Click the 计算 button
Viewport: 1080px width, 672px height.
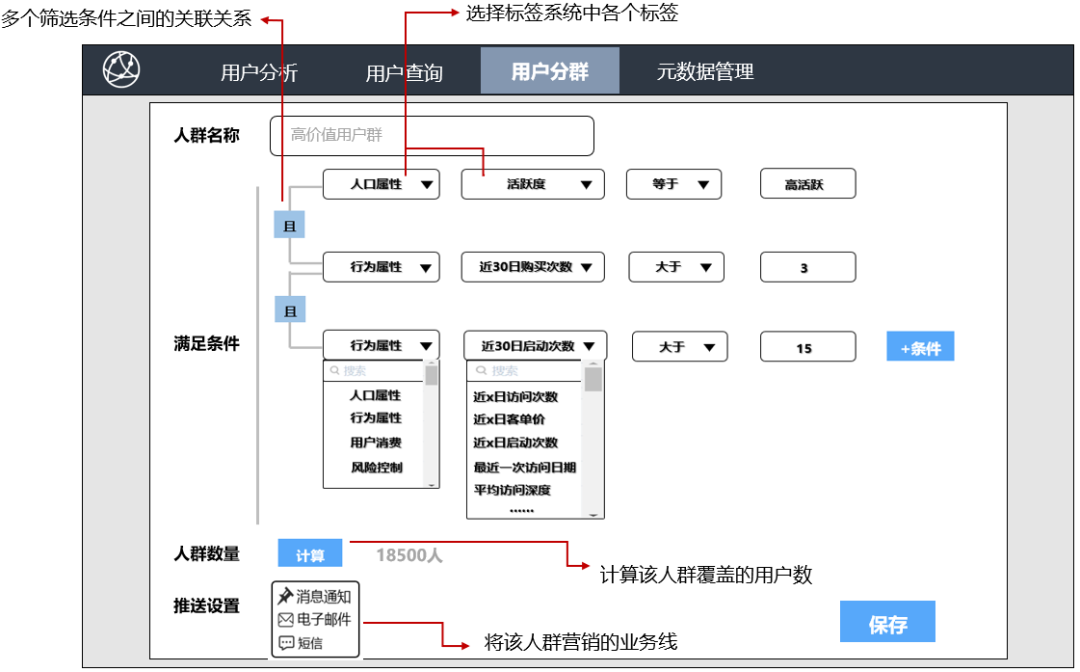310,554
